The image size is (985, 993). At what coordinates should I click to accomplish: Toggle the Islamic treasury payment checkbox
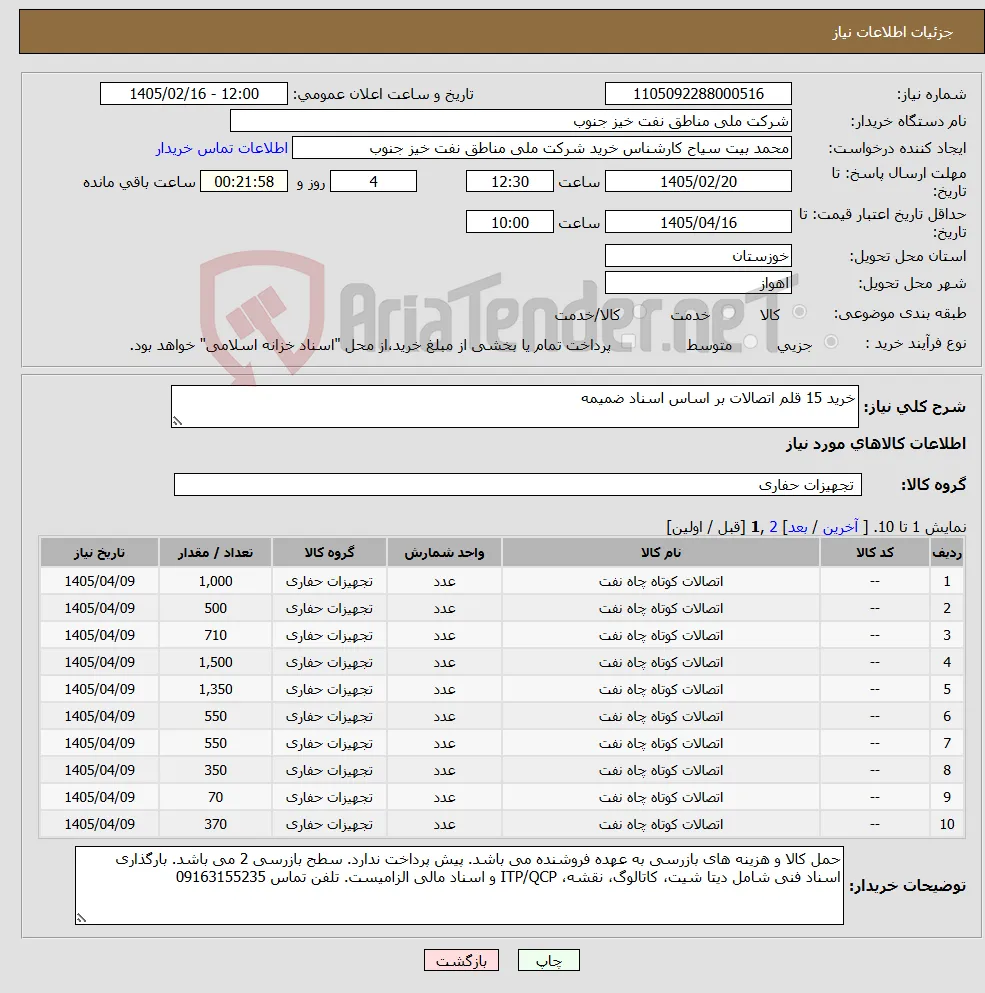coord(627,343)
